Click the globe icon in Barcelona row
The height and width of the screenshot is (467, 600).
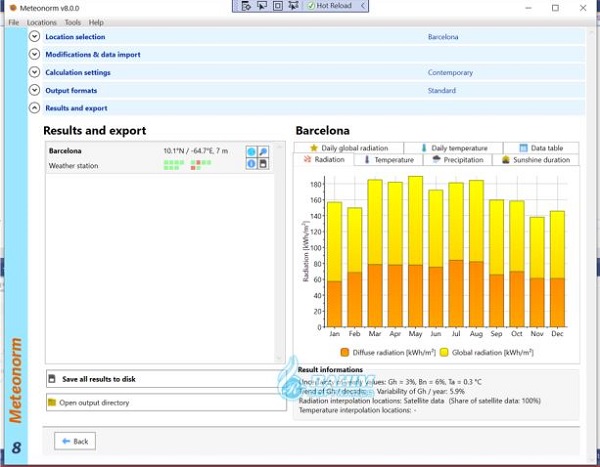(x=252, y=152)
